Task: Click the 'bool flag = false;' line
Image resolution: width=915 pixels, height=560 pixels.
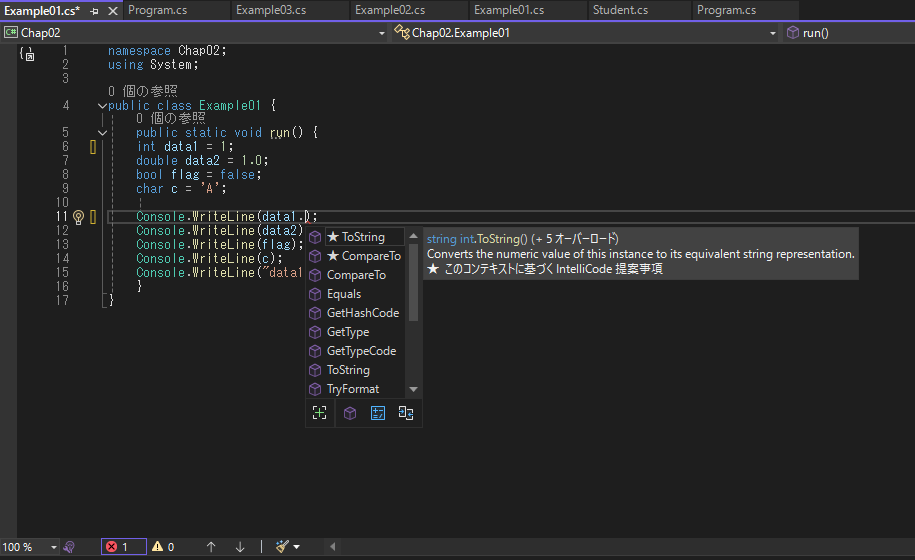Action: point(198,175)
